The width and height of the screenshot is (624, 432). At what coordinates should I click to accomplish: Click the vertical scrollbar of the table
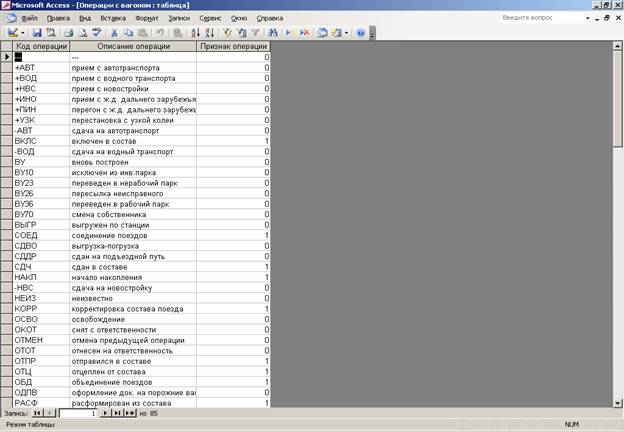pyautogui.click(x=617, y=250)
